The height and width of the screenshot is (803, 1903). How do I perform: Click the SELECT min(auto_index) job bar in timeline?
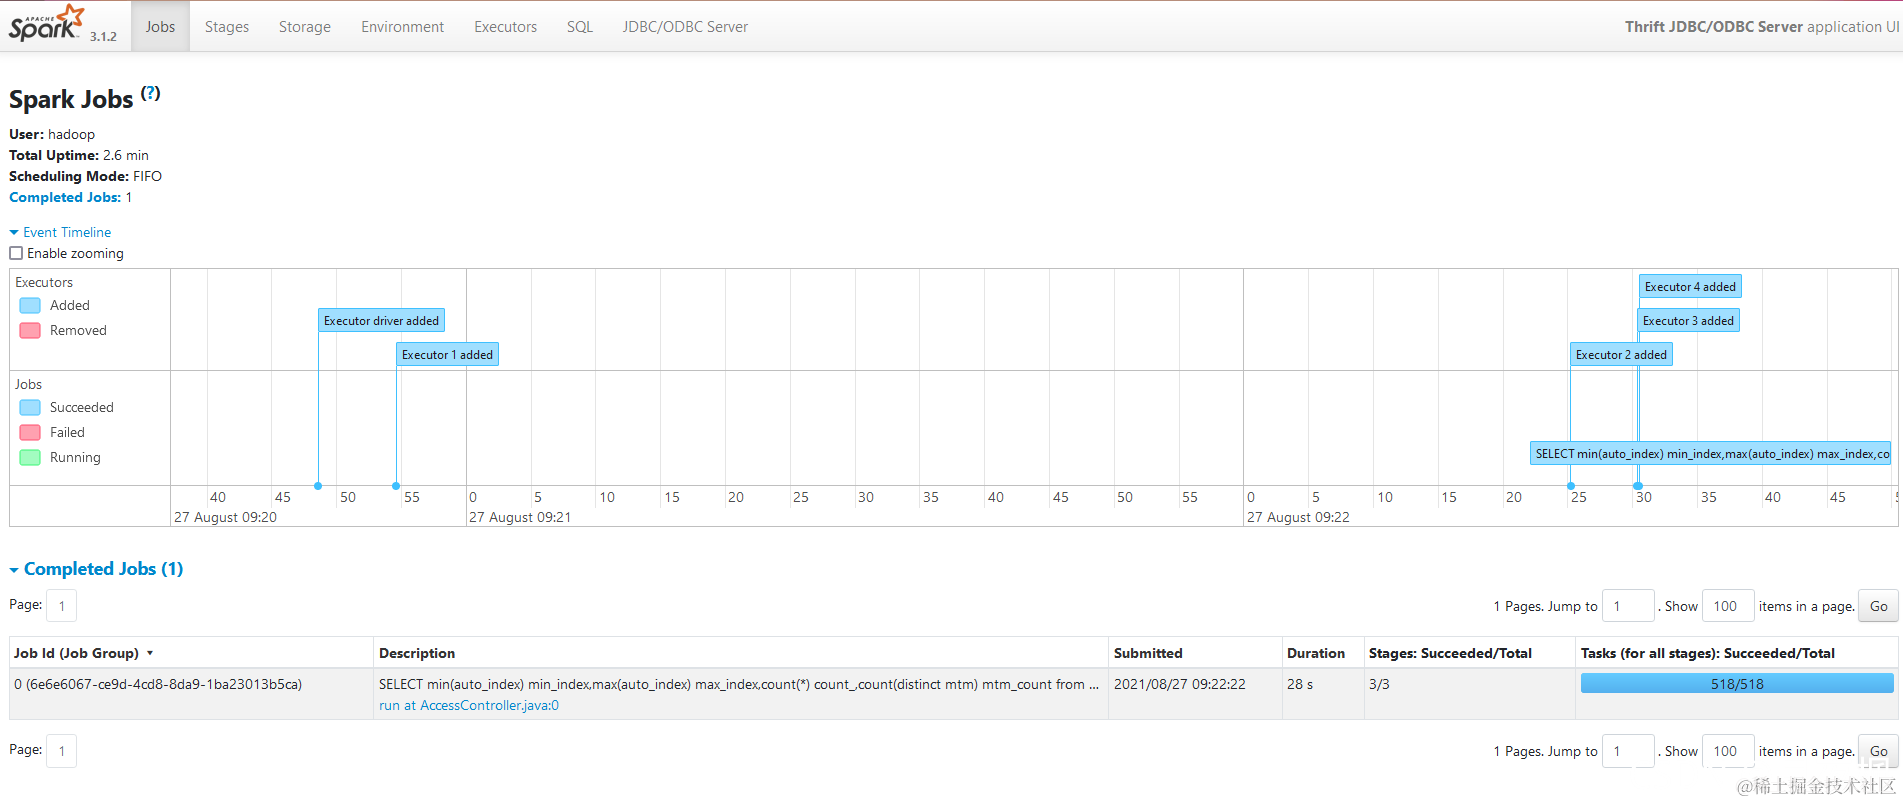coord(1711,454)
